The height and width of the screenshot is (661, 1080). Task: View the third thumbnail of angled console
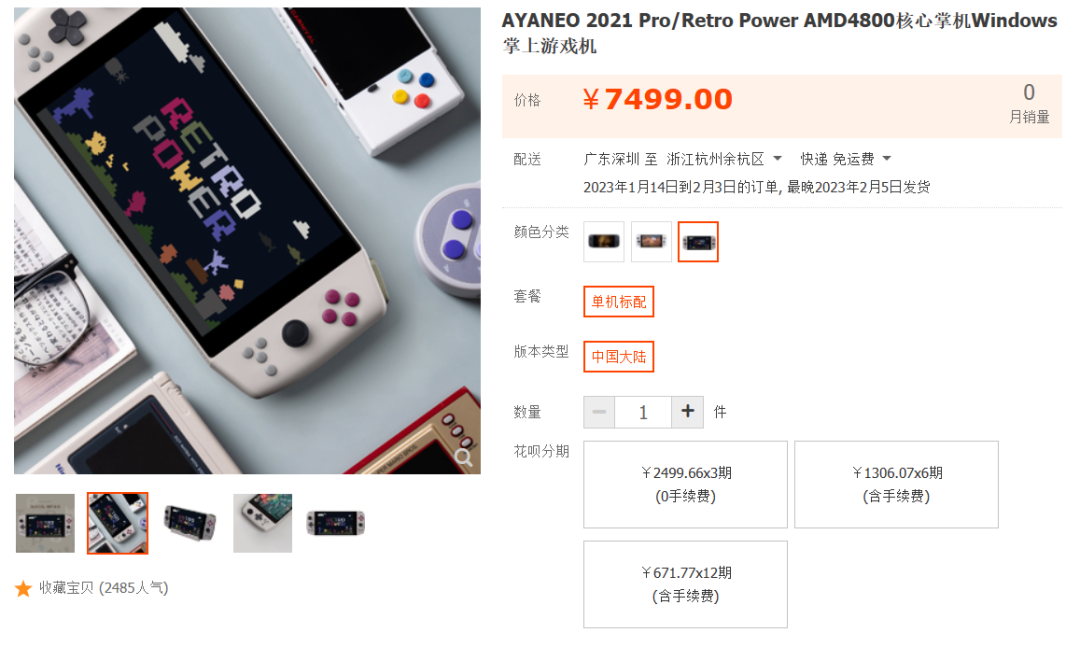[x=190, y=523]
